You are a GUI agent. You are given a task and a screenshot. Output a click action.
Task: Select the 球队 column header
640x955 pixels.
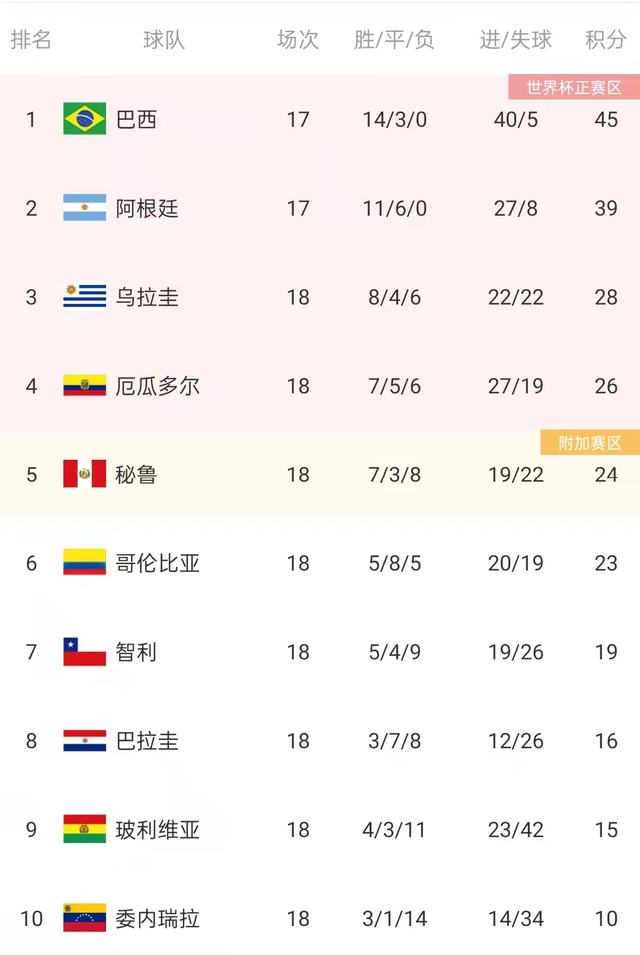[x=164, y=40]
